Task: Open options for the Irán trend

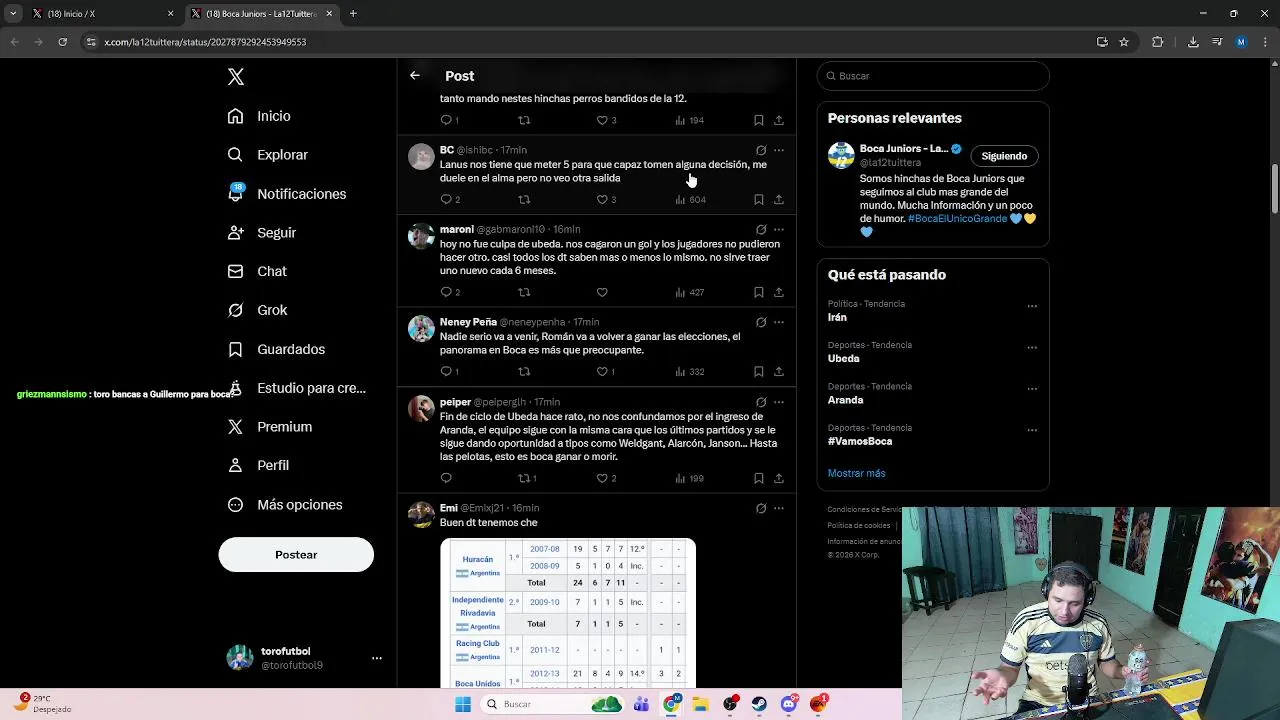Action: click(1032, 306)
